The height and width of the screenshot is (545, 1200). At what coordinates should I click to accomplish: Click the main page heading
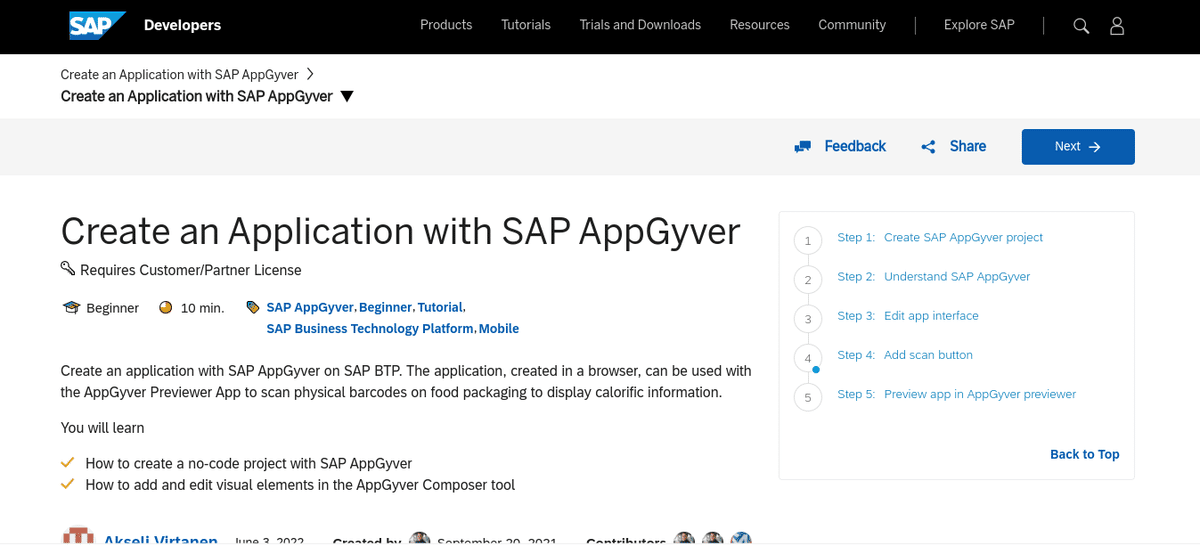coord(401,231)
